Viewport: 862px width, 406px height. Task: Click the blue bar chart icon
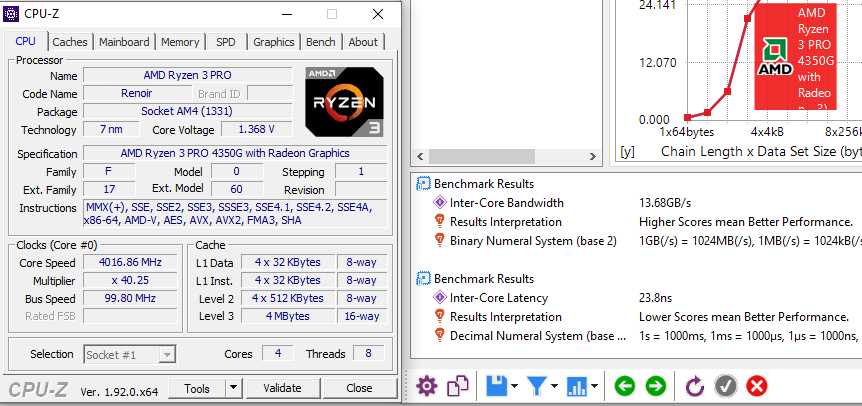577,385
